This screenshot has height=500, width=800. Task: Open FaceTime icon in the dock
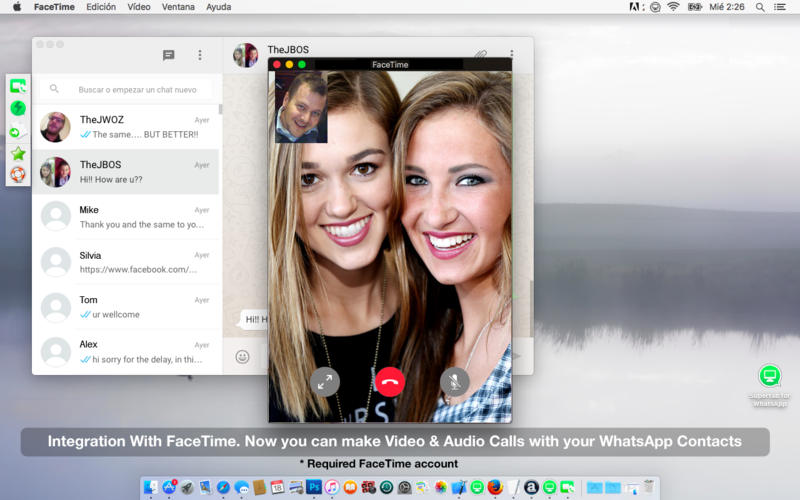click(568, 488)
